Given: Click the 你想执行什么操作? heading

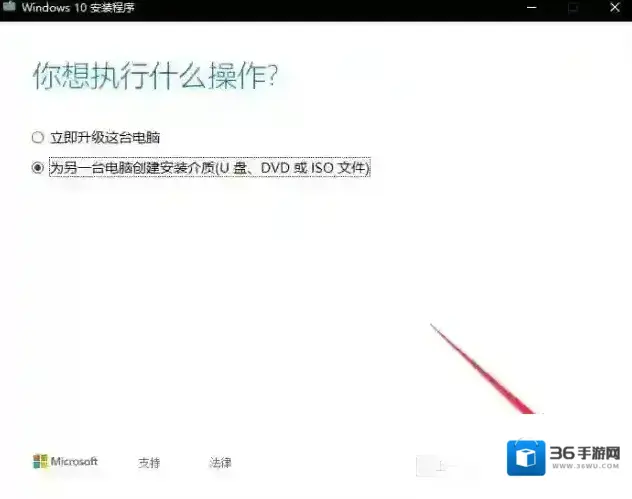Looking at the screenshot, I should pos(155,76).
